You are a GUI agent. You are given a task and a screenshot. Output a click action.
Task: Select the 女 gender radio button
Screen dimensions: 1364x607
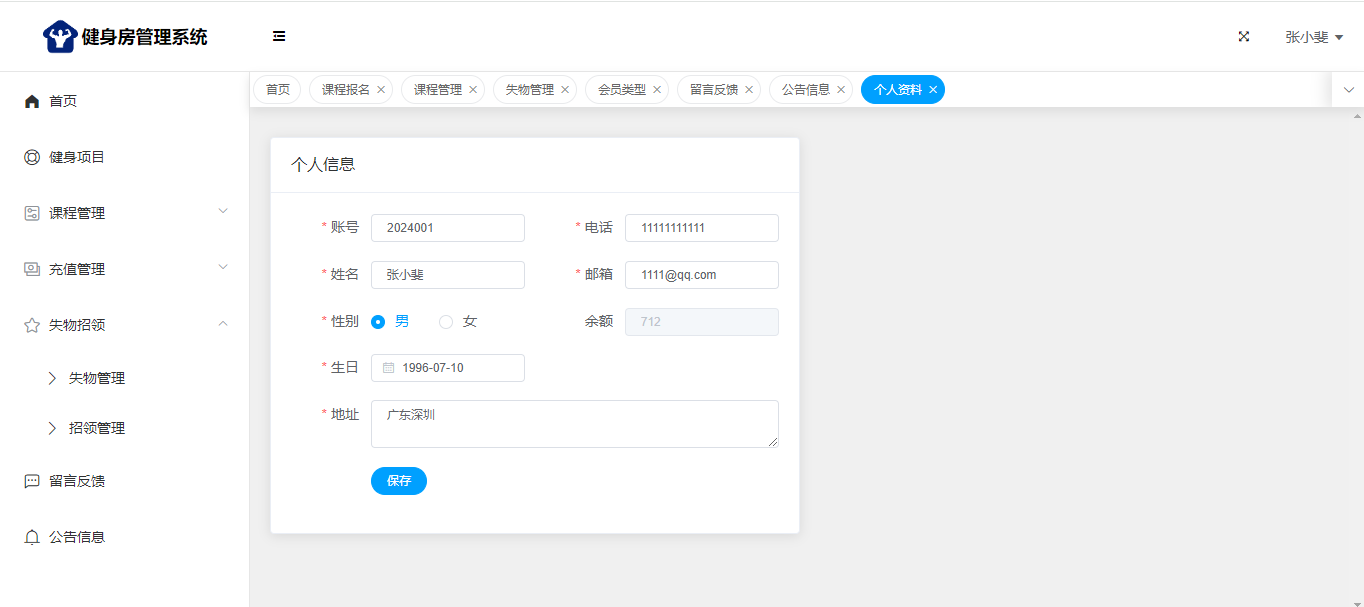tap(446, 322)
